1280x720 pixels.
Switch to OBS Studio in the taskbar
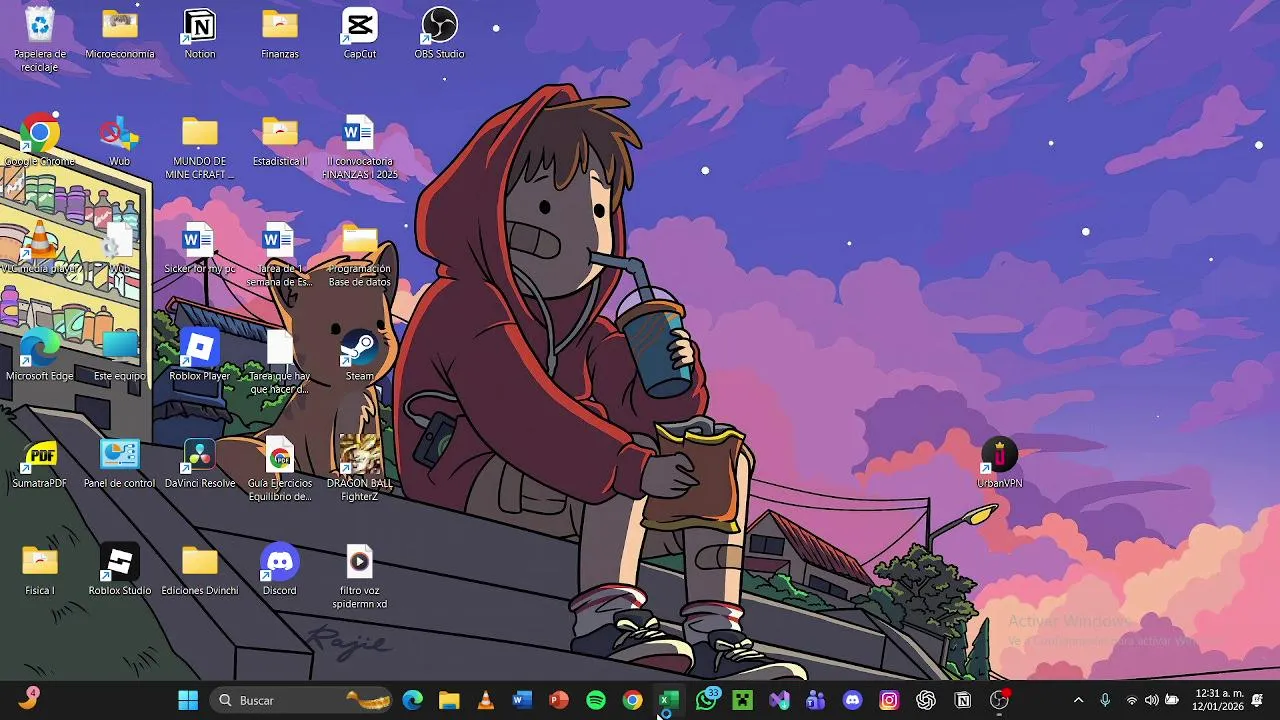pyautogui.click(x=999, y=700)
